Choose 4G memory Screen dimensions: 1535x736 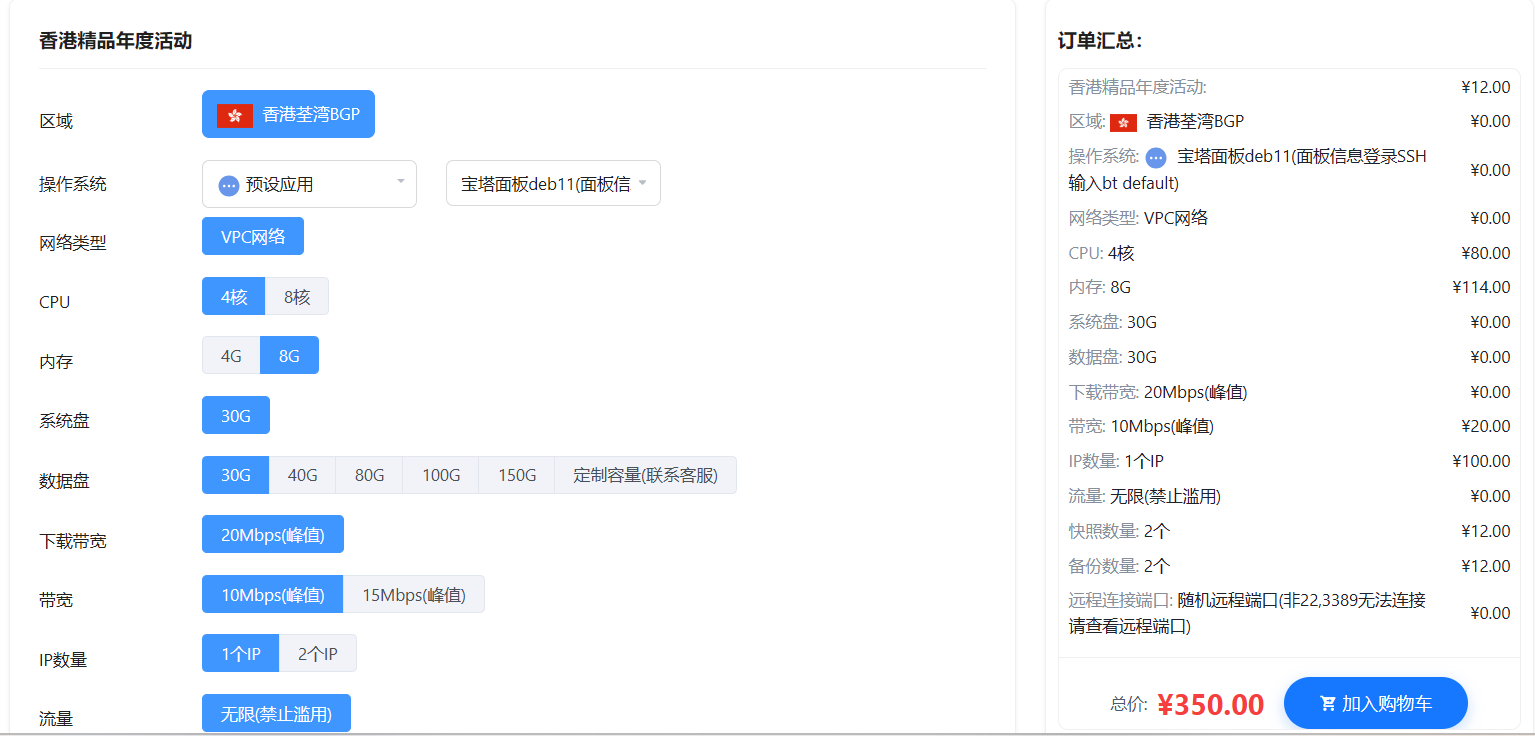pyautogui.click(x=231, y=355)
